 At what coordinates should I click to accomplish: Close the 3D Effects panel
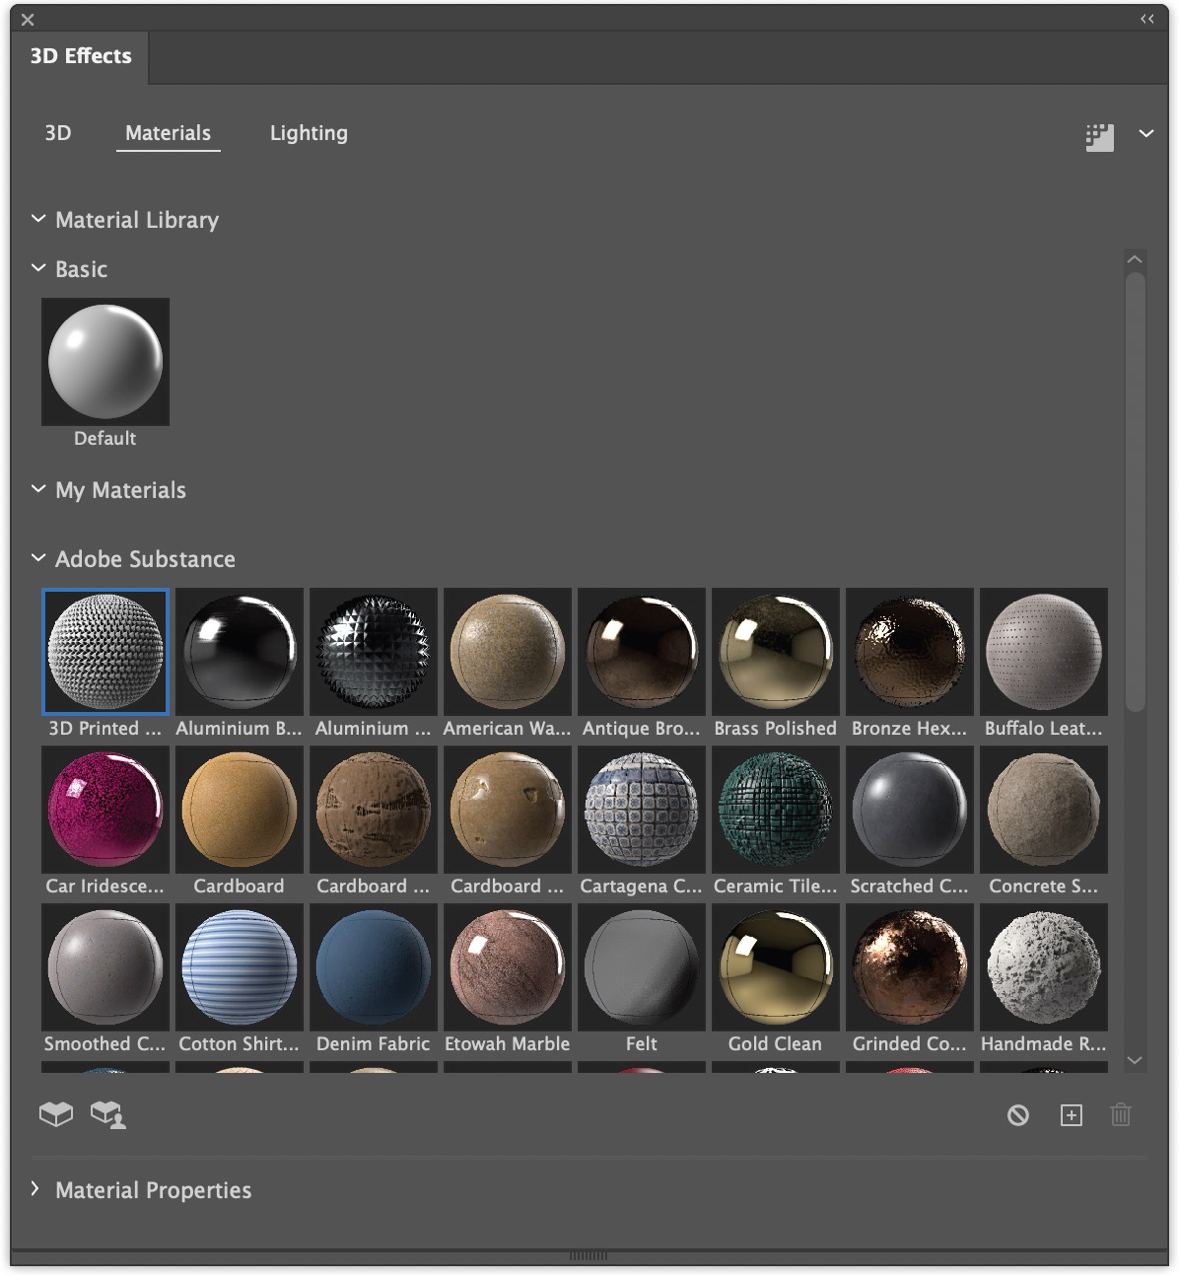click(x=27, y=19)
